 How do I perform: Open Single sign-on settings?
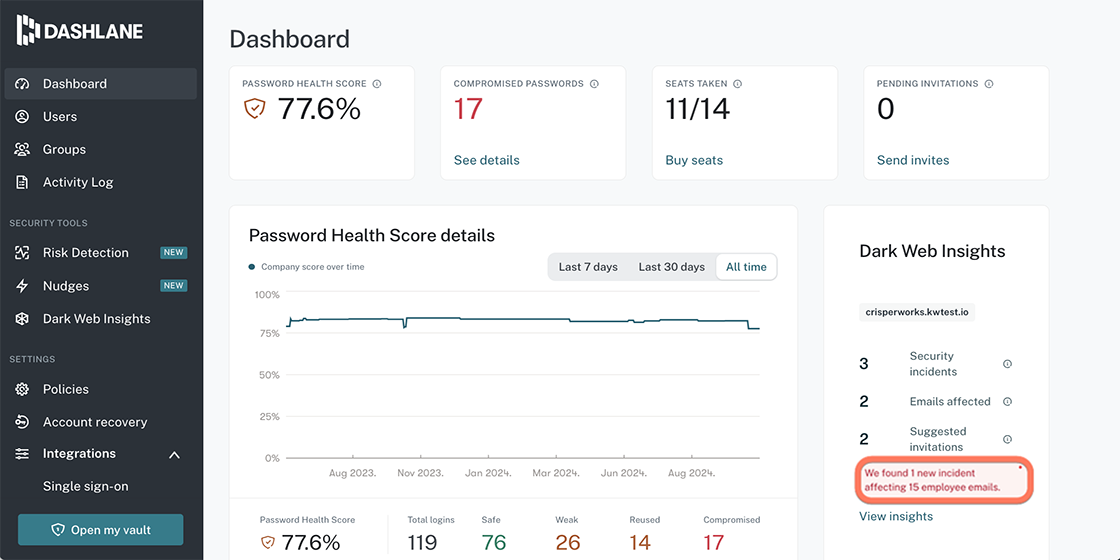pos(86,486)
